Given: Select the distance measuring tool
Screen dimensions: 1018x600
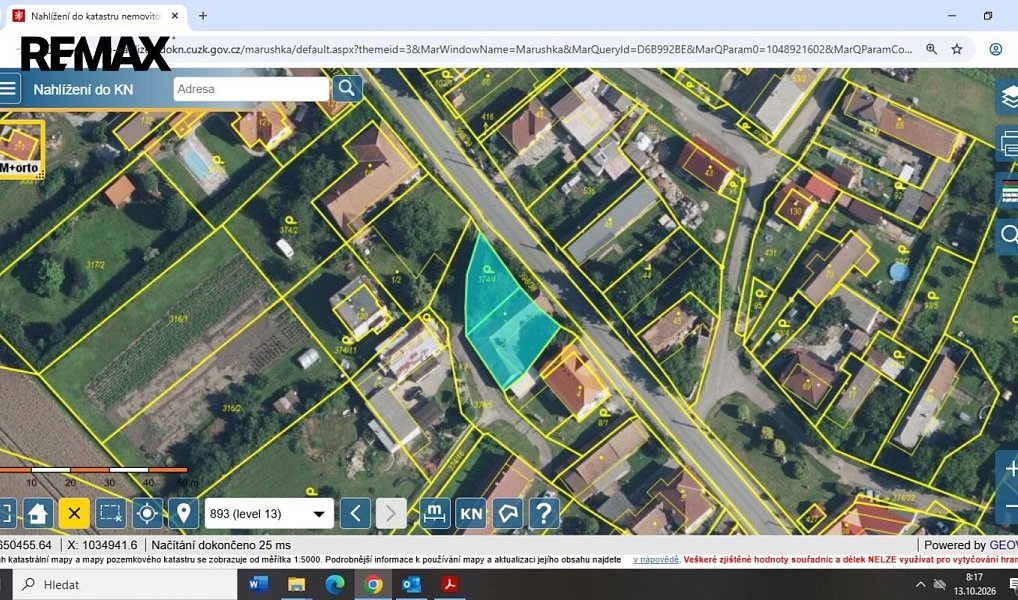Looking at the screenshot, I should pos(435,514).
